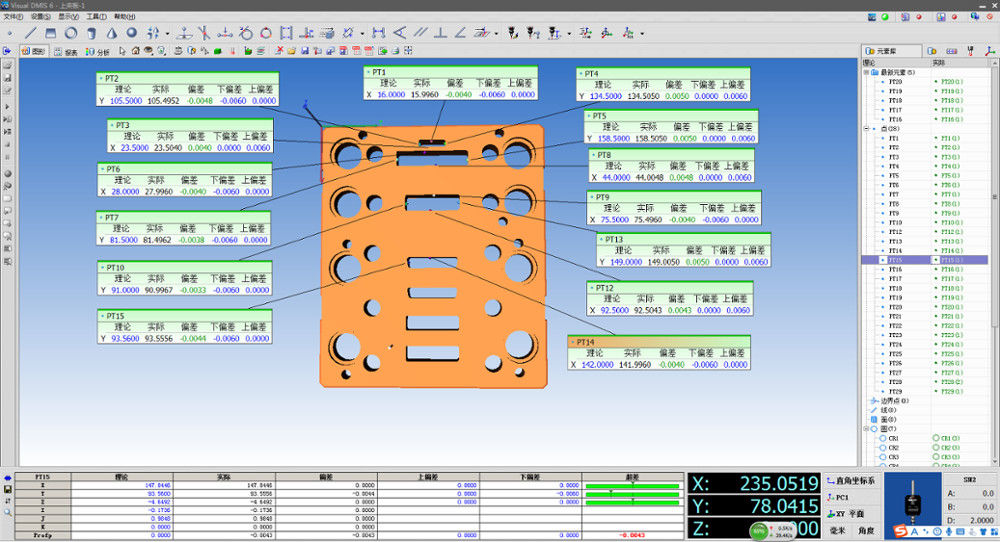Viewport: 1000px width, 542px height.
Task: Click the plane feature tool
Action: coord(50,33)
